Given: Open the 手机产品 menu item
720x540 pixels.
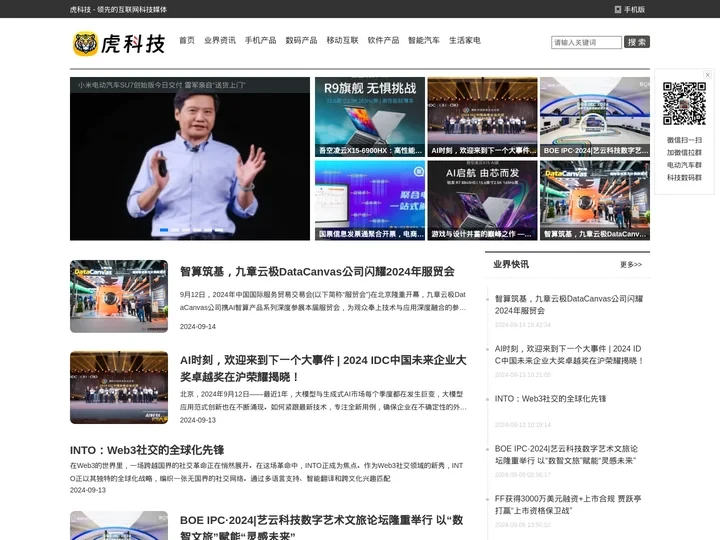Looking at the screenshot, I should 260,40.
